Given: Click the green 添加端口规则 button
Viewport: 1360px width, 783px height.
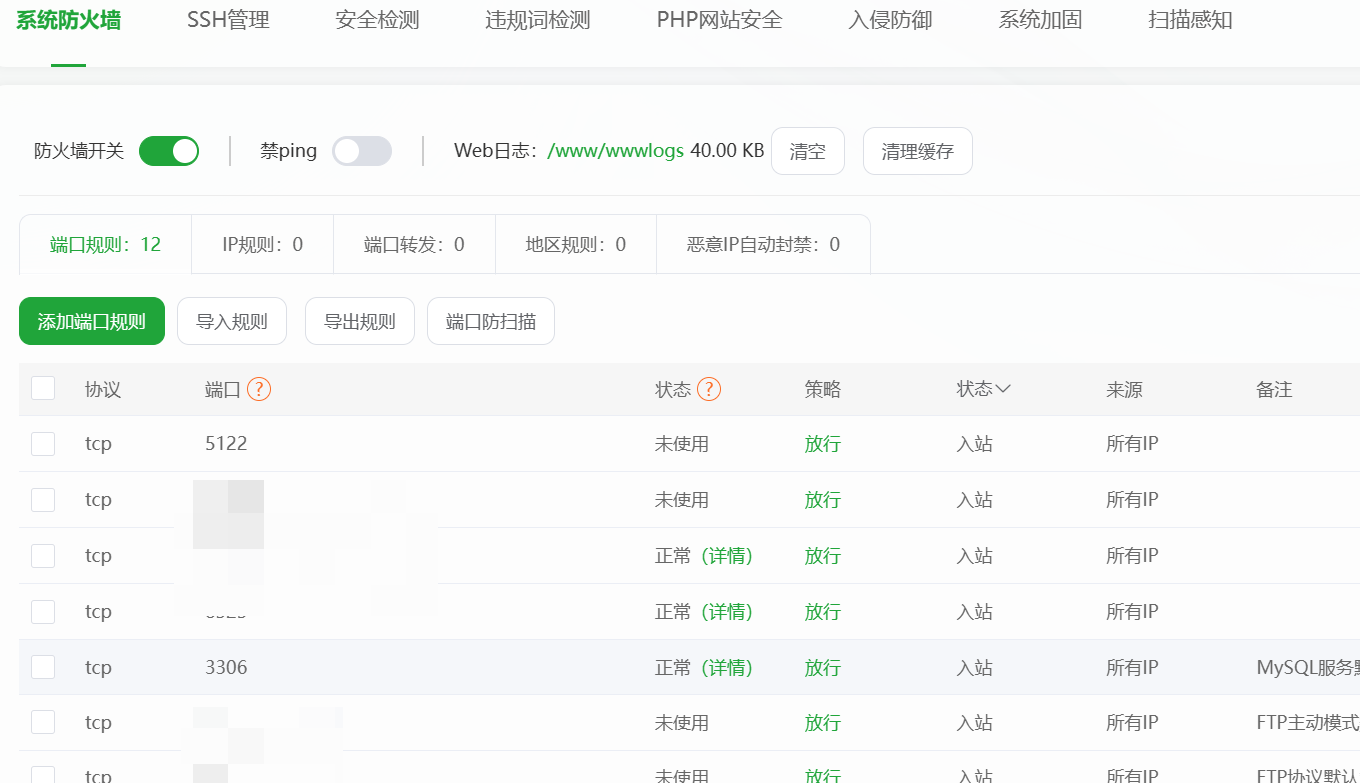Looking at the screenshot, I should coord(92,321).
